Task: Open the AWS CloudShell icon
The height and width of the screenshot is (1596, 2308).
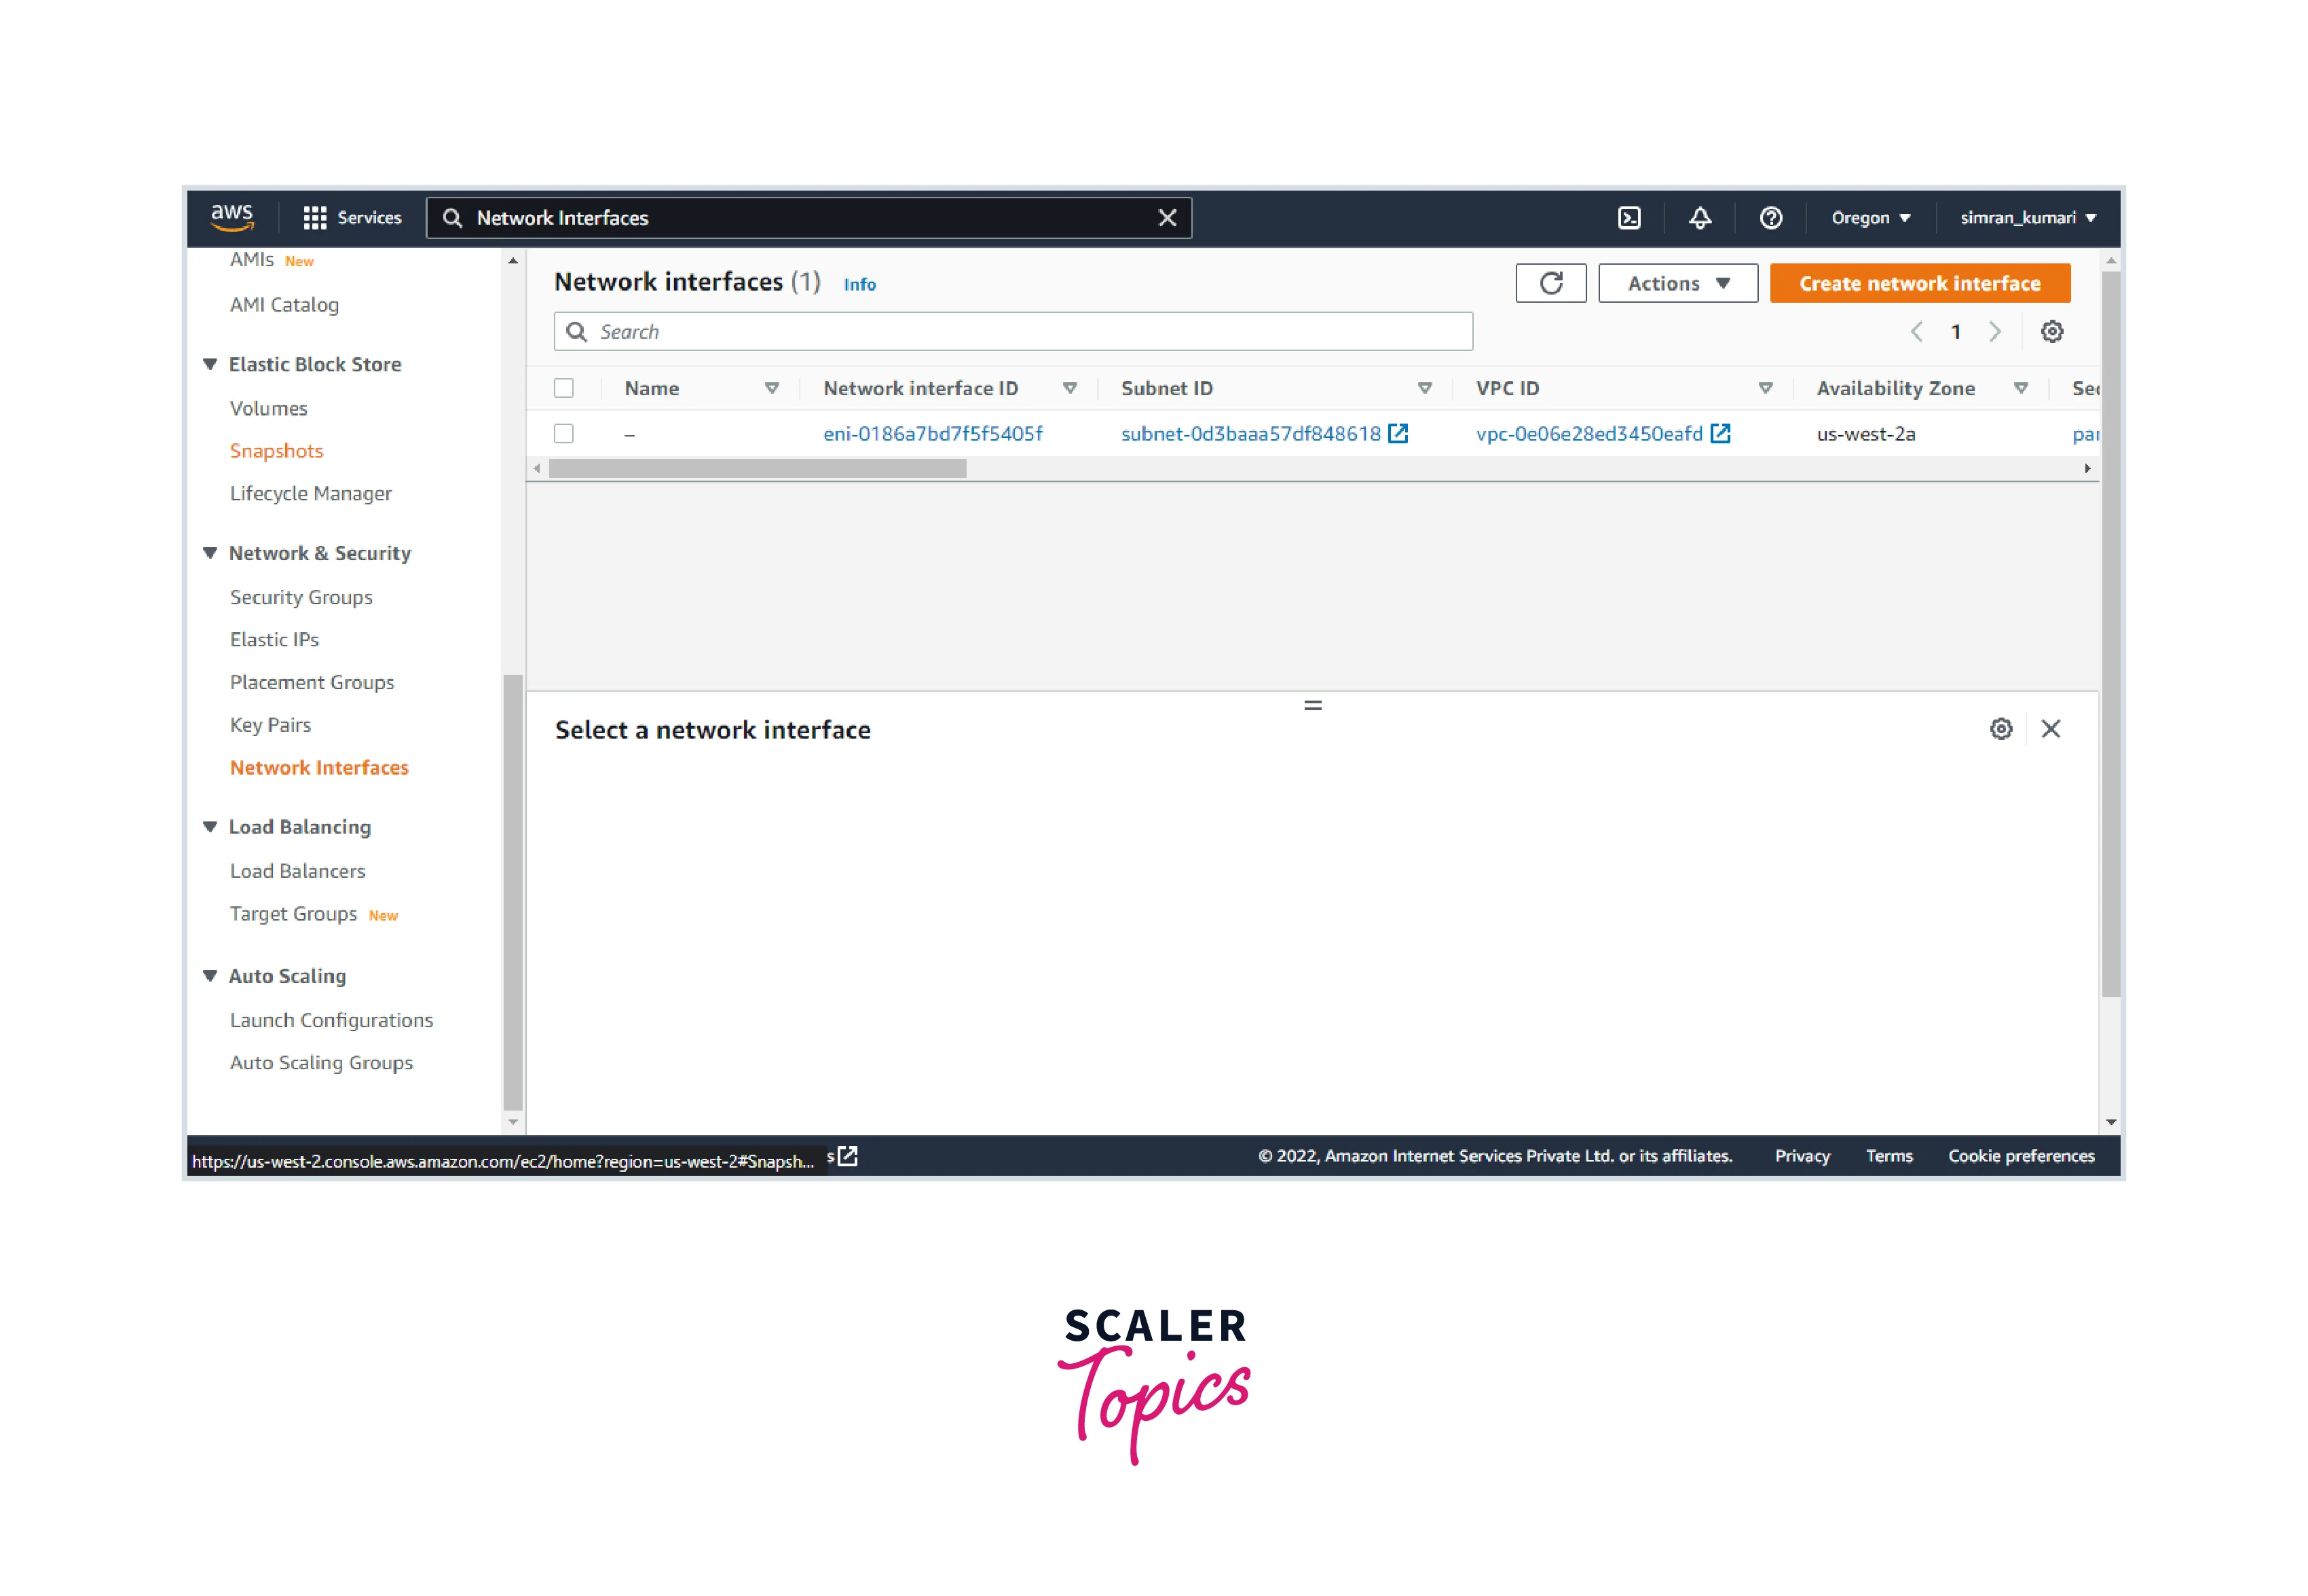Action: 1629,218
